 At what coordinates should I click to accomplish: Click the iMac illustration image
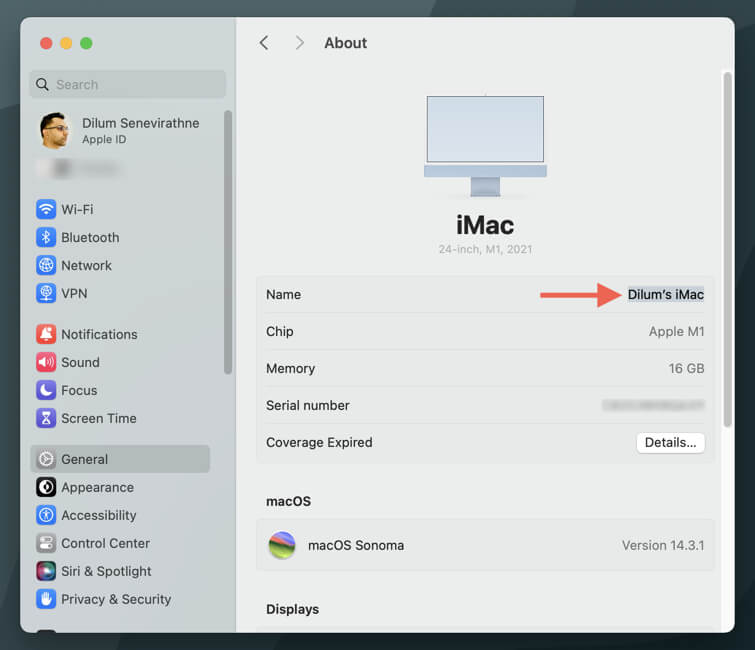click(485, 146)
